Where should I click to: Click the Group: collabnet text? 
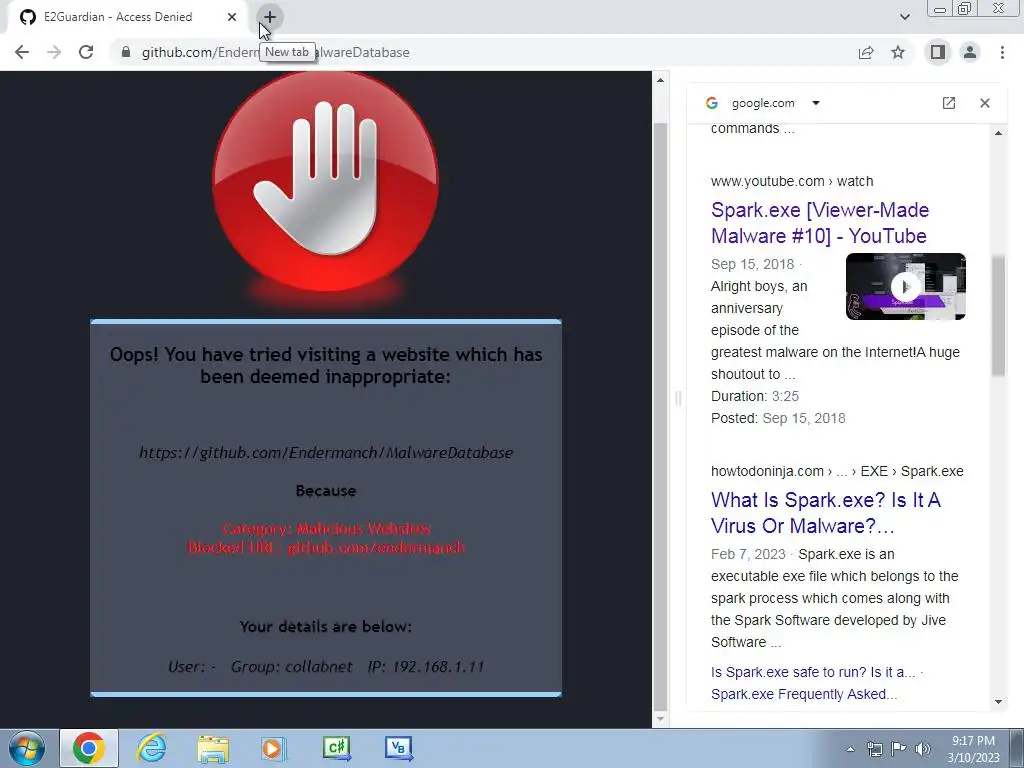291,667
